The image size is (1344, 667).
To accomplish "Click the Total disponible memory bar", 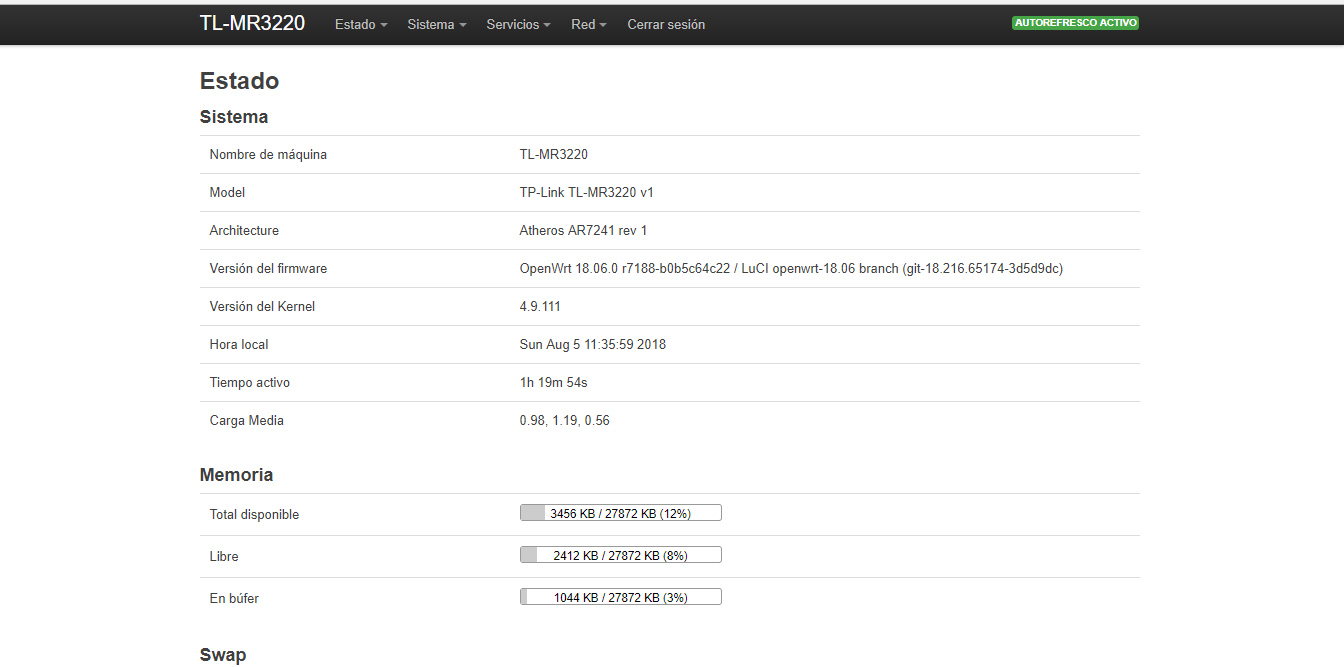I will (x=621, y=513).
